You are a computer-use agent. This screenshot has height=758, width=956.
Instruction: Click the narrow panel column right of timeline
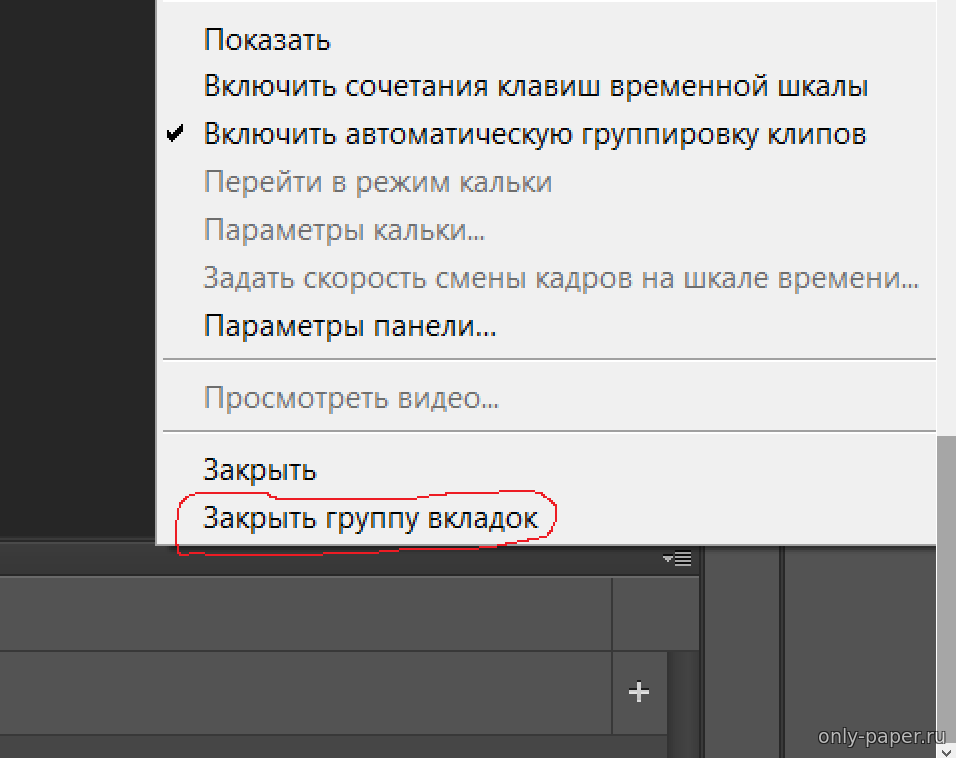point(742,650)
